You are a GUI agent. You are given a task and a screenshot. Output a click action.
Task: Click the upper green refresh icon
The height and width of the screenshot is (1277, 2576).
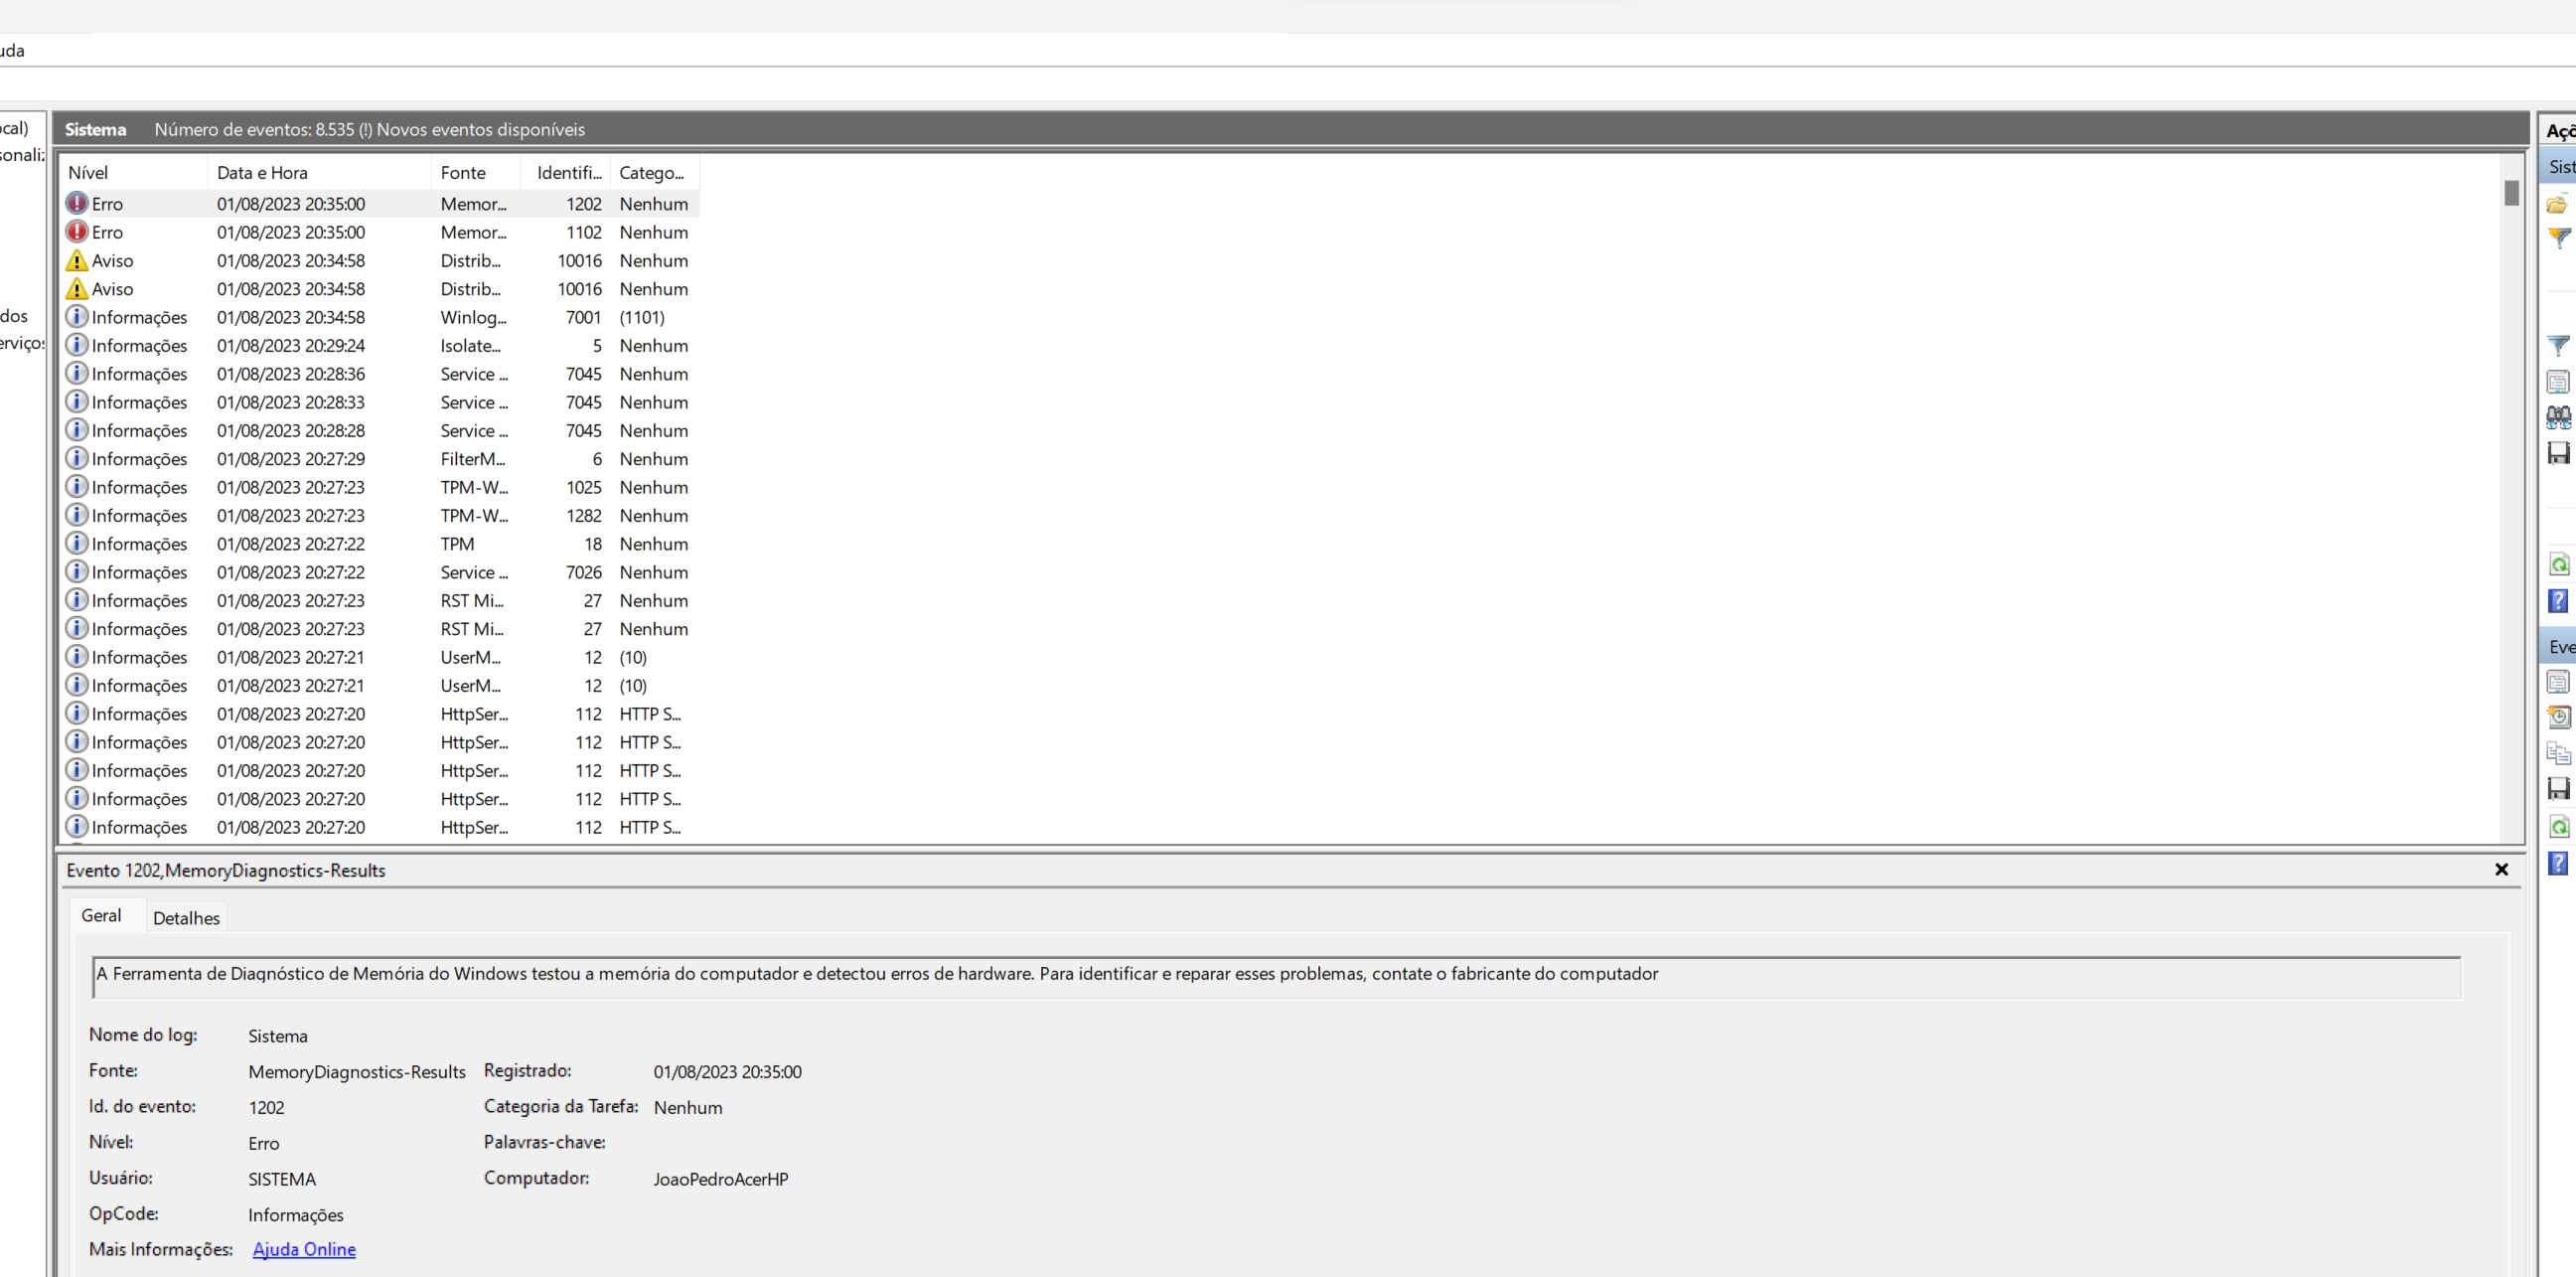tap(2558, 565)
